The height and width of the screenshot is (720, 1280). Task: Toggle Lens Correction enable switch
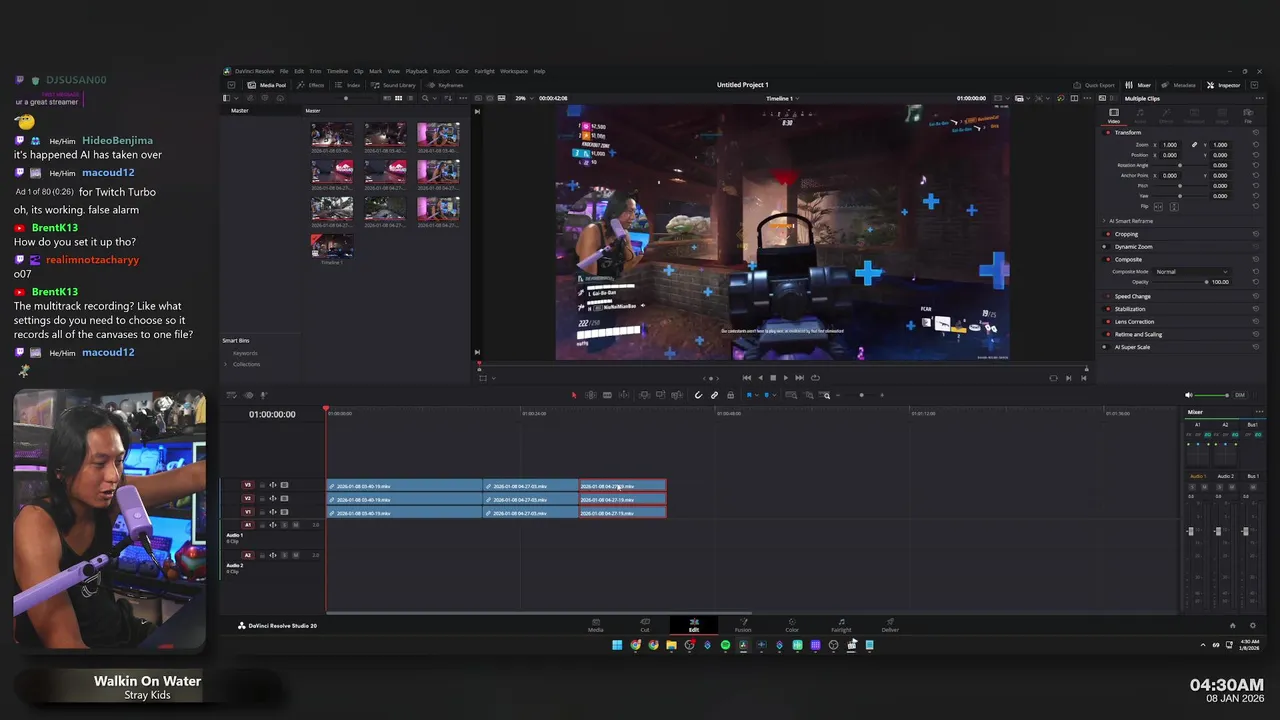(1106, 322)
